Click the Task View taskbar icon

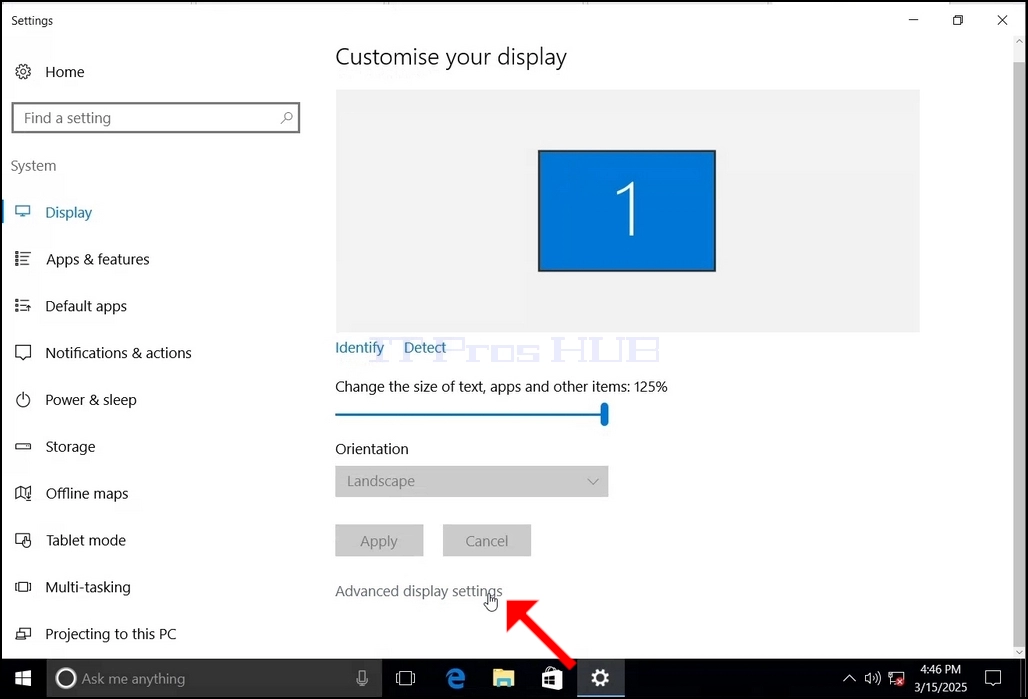[x=406, y=678]
